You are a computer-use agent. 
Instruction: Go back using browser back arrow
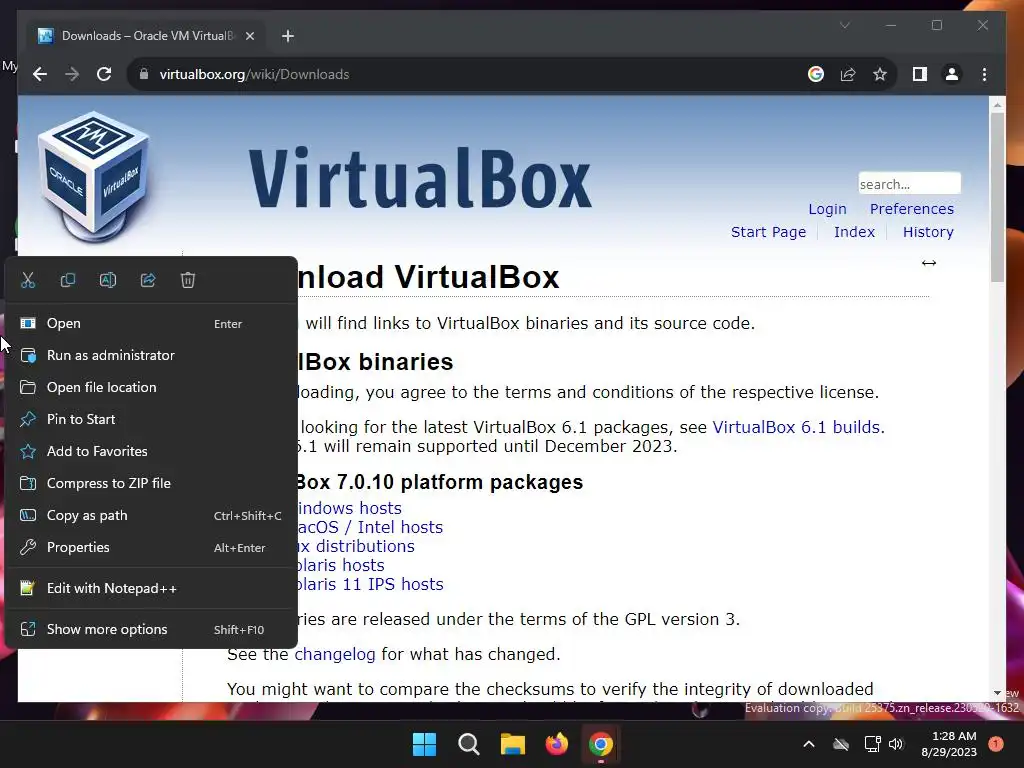point(40,74)
